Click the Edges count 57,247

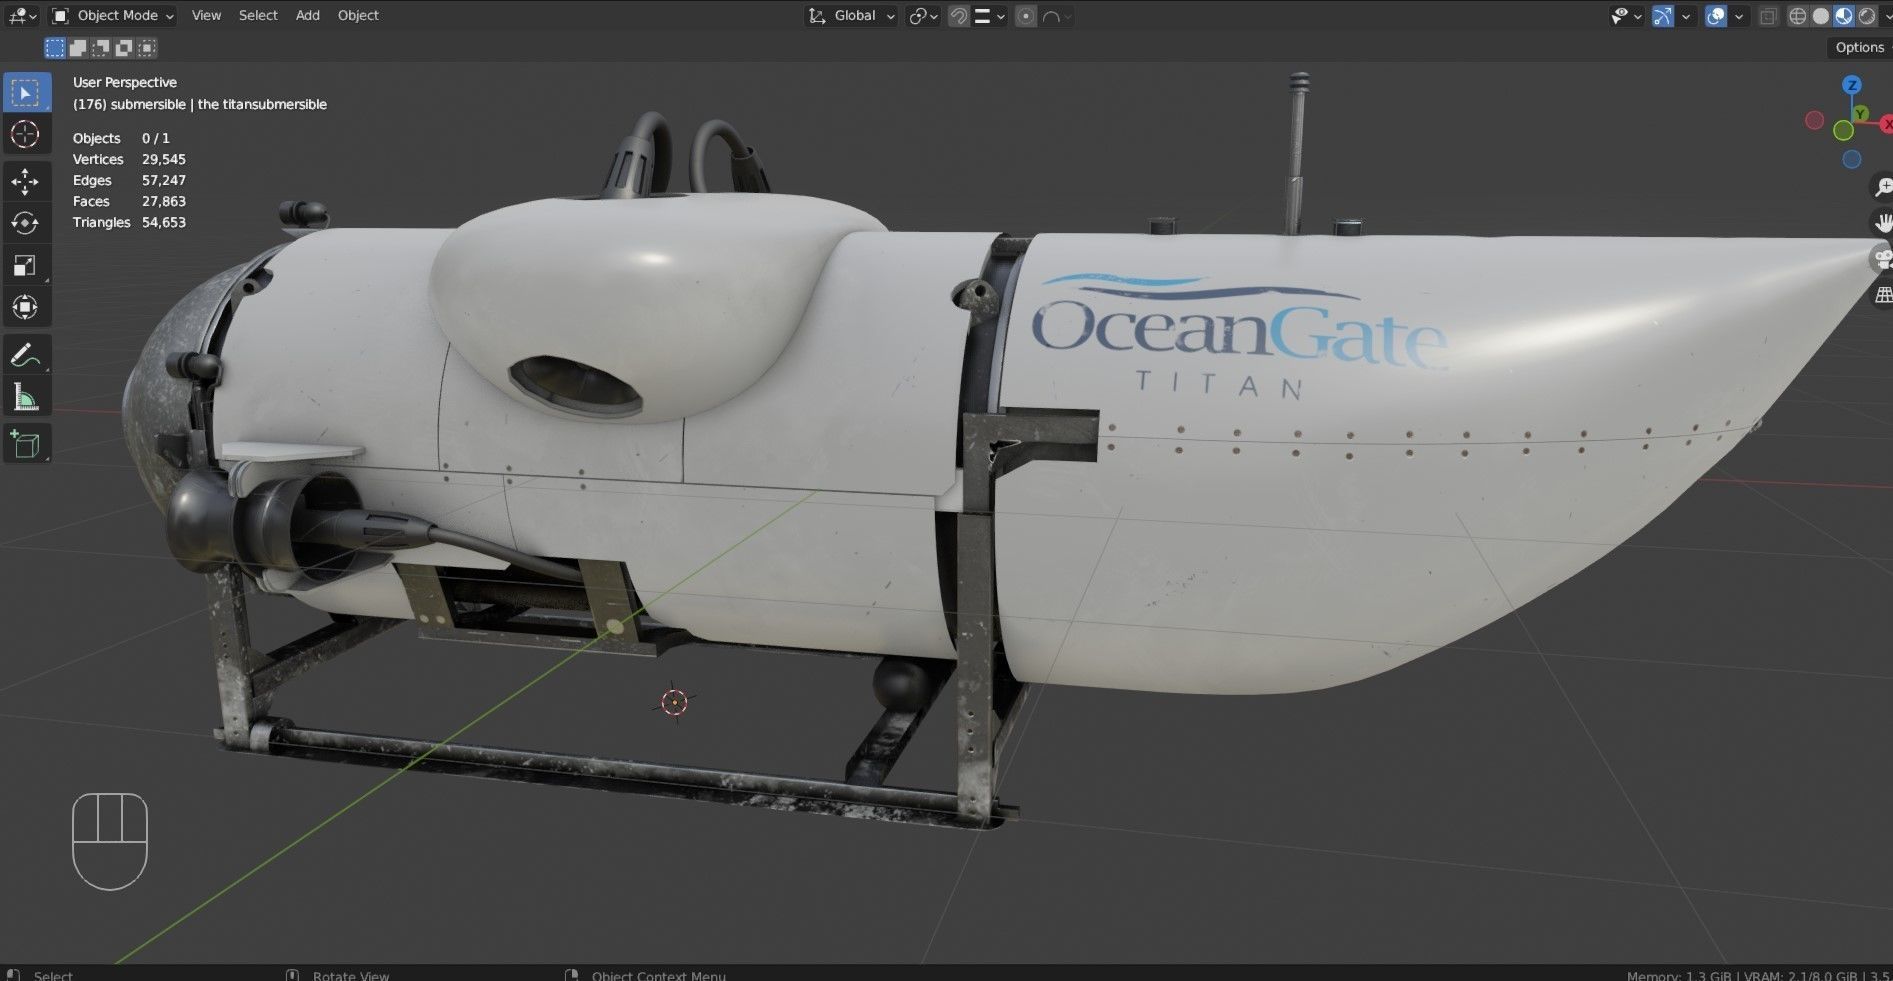pyautogui.click(x=163, y=180)
